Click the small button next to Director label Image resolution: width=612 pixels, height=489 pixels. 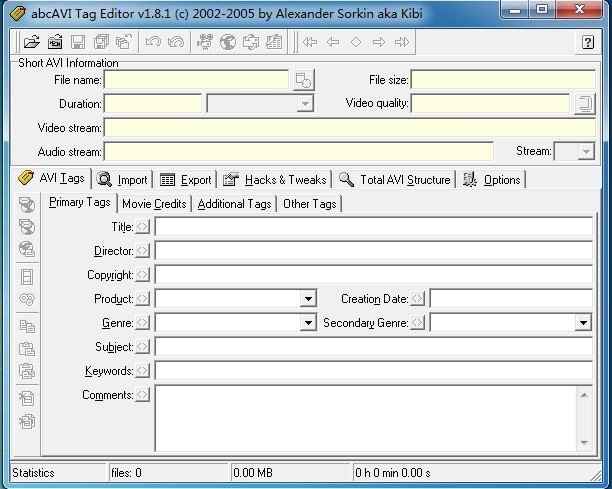point(143,251)
